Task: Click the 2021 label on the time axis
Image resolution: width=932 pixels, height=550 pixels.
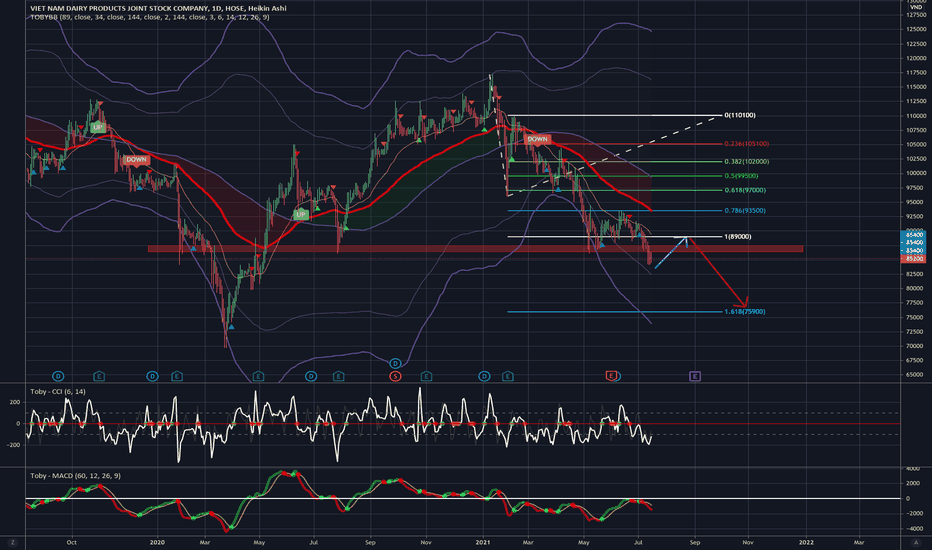Action: (x=483, y=542)
